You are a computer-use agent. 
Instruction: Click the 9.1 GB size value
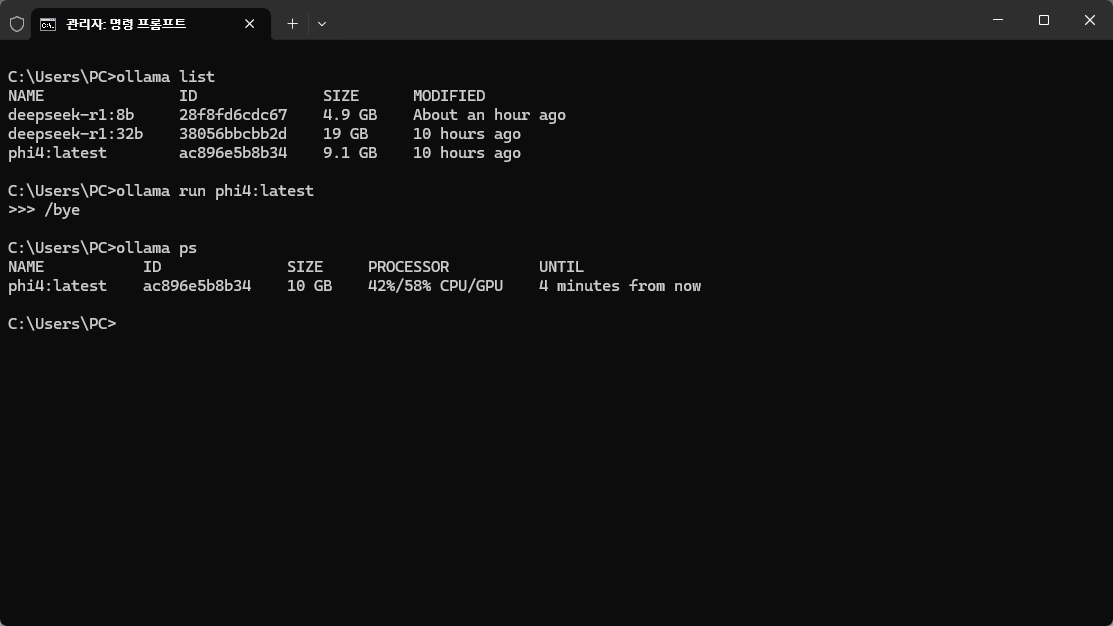click(x=350, y=153)
